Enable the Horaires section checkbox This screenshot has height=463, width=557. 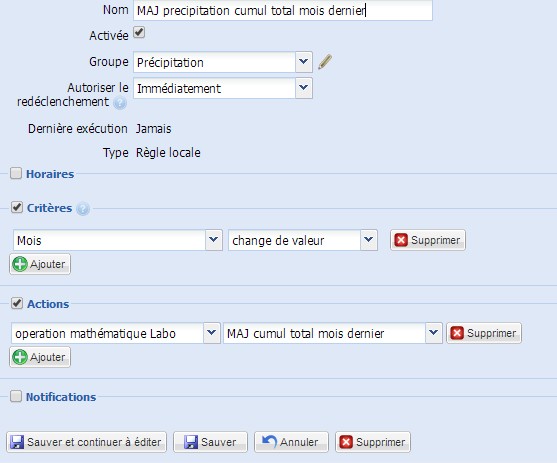coord(16,173)
